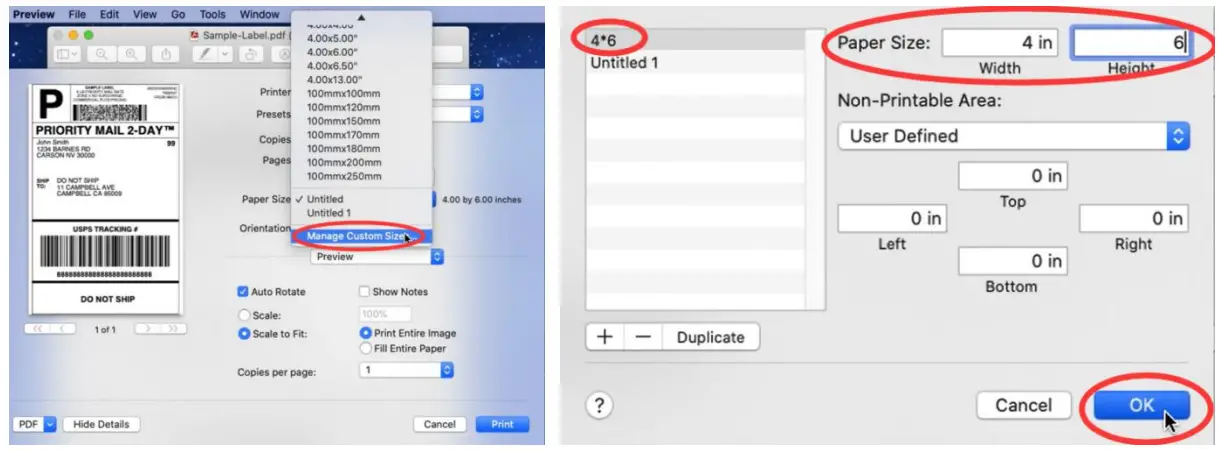Expand the User Defined non-printable area dropdown

tap(1013, 136)
